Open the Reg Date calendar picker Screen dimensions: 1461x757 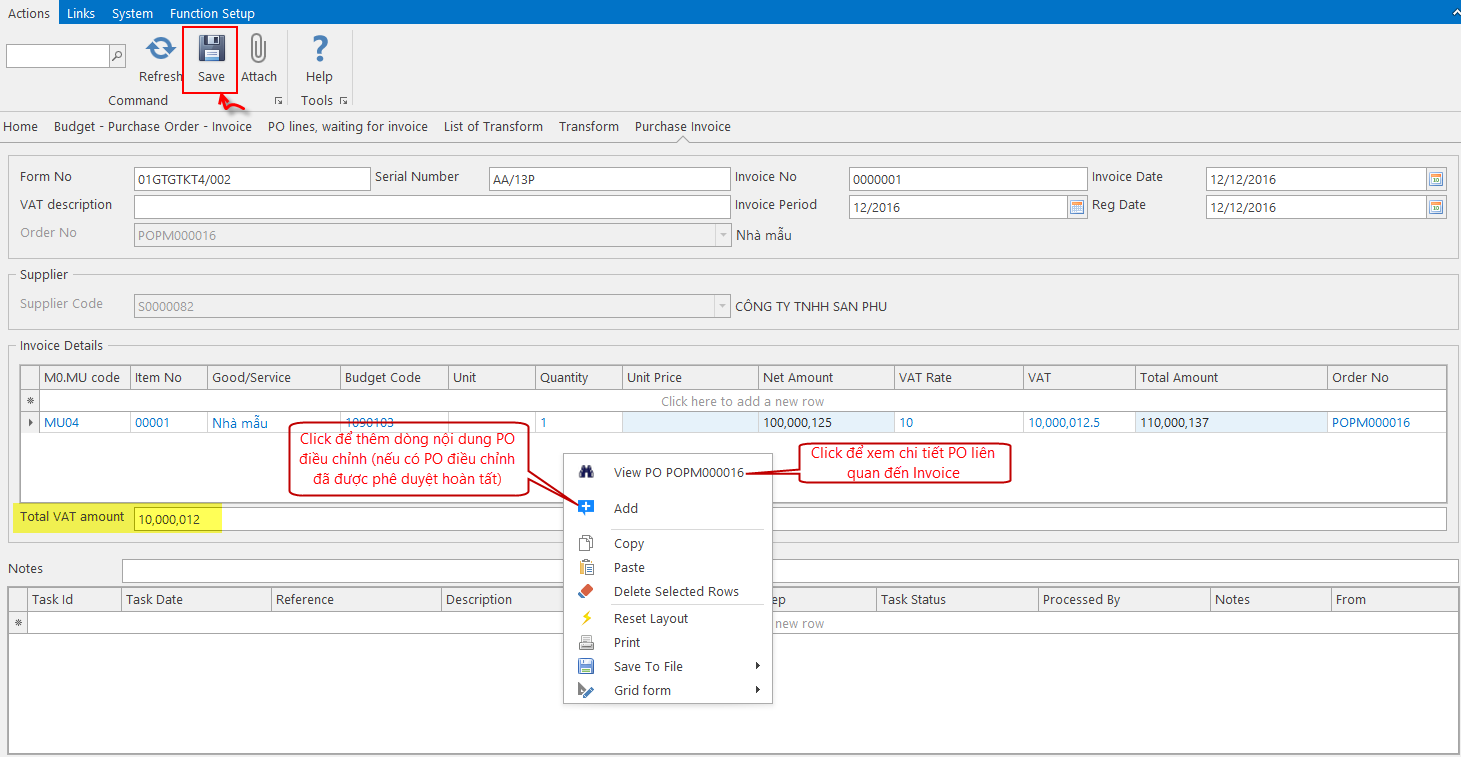click(x=1436, y=207)
